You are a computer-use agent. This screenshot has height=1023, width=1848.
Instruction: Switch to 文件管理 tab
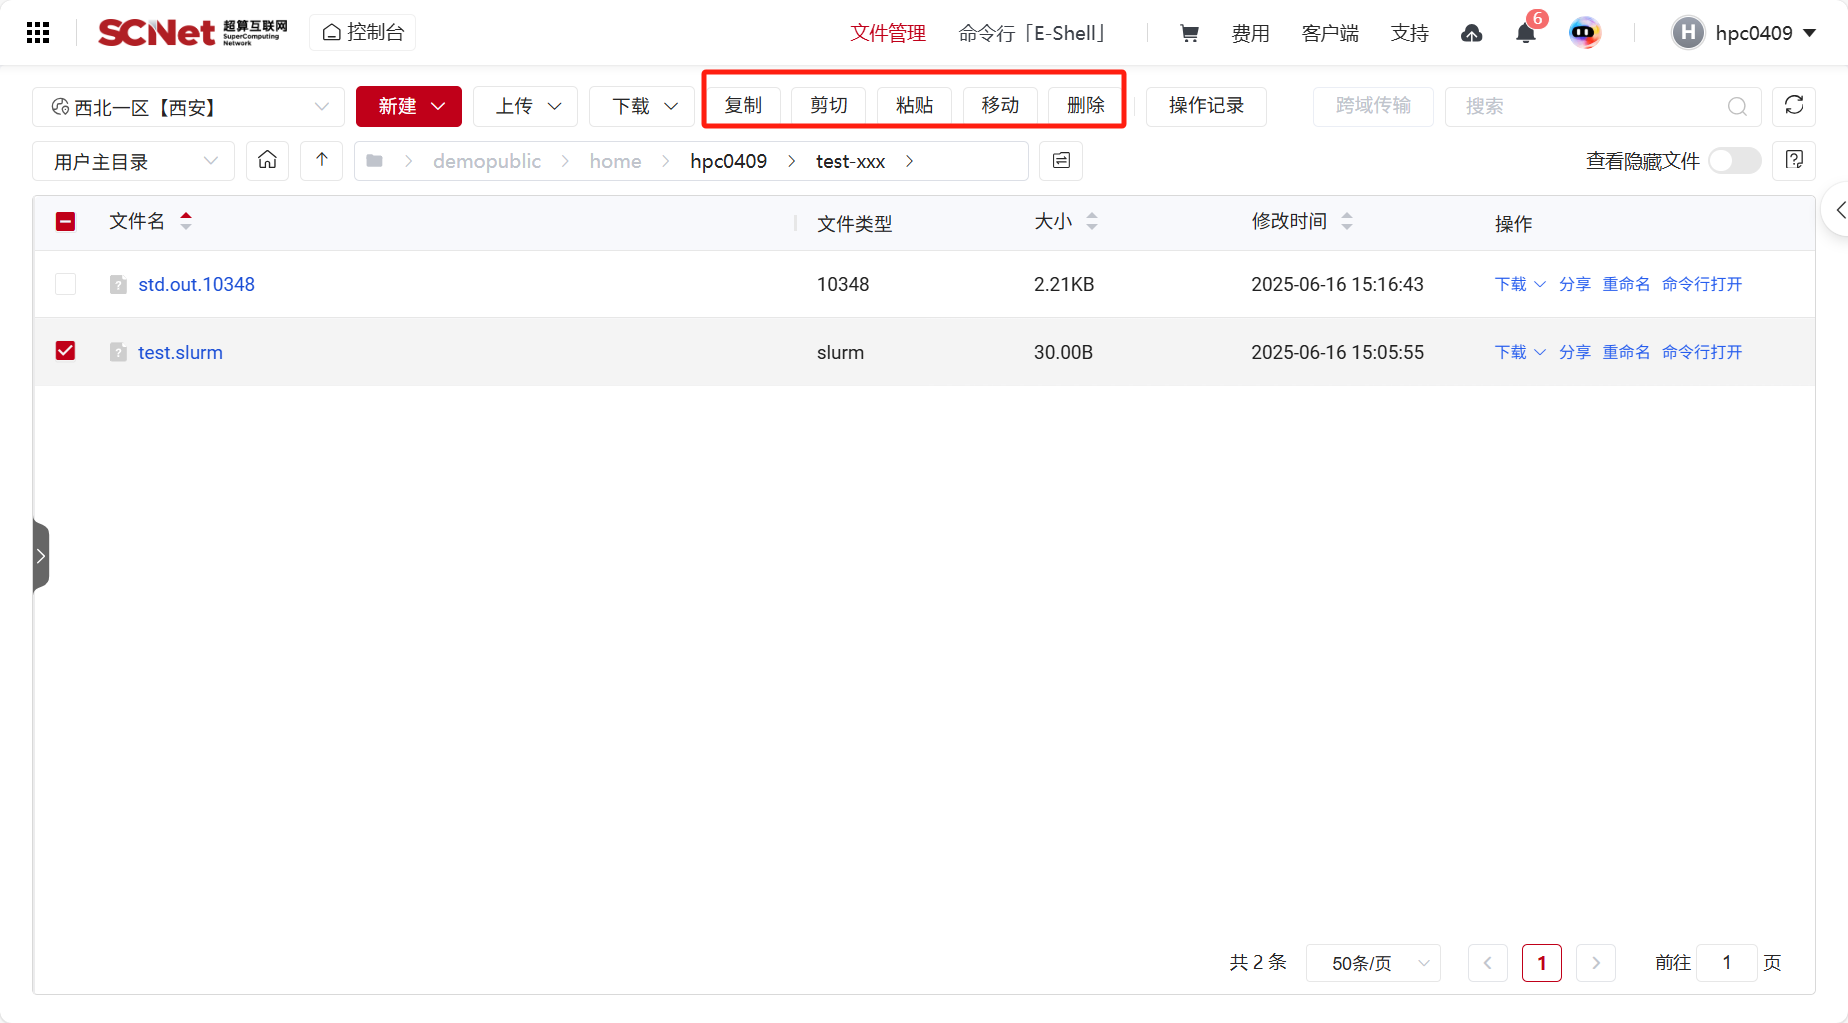(888, 33)
